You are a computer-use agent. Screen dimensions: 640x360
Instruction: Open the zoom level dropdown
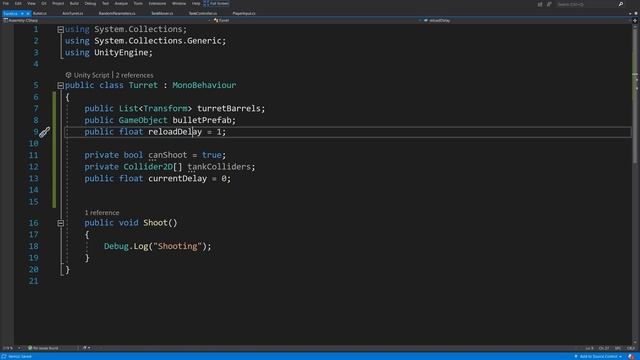(11, 348)
